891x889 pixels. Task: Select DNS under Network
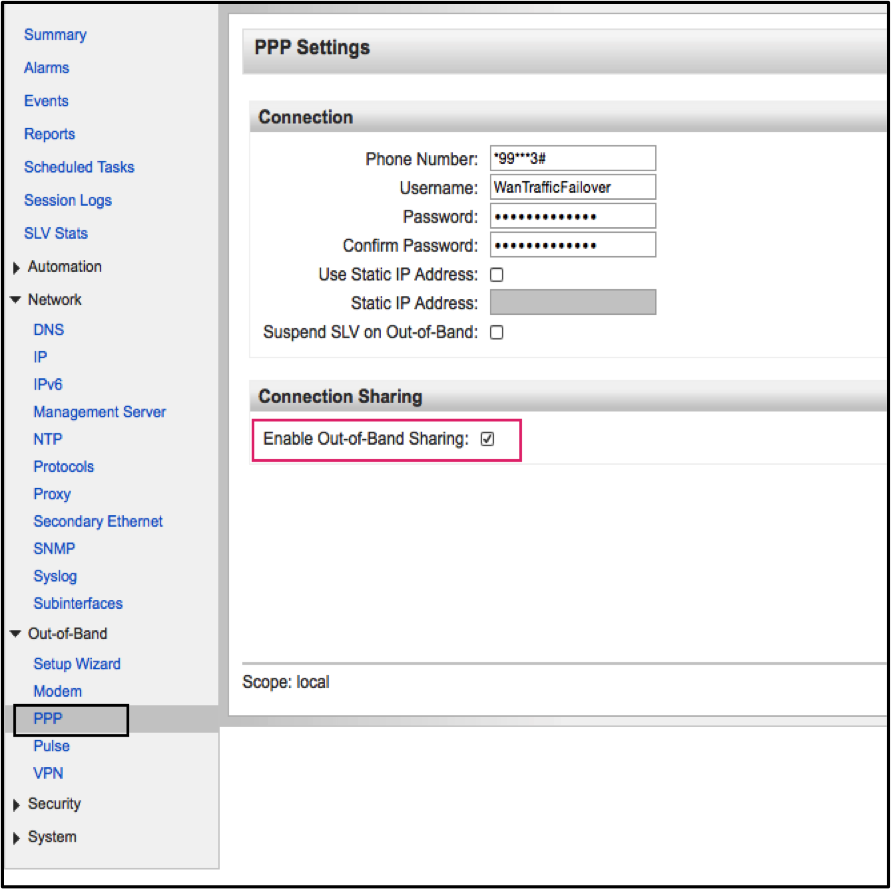[48, 329]
